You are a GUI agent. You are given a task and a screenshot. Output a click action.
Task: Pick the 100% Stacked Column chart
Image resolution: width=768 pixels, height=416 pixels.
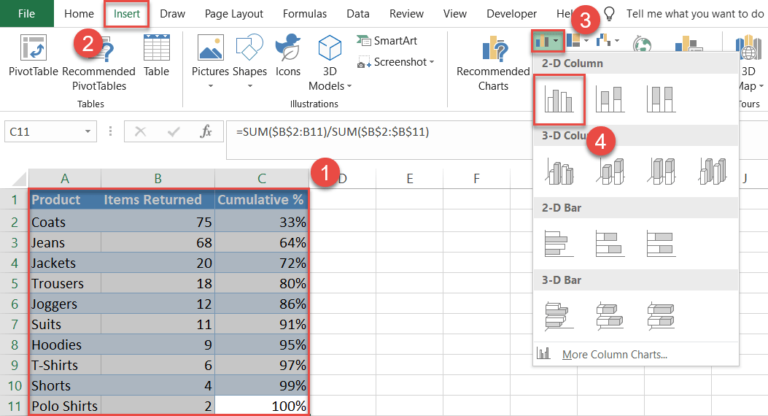tap(661, 99)
